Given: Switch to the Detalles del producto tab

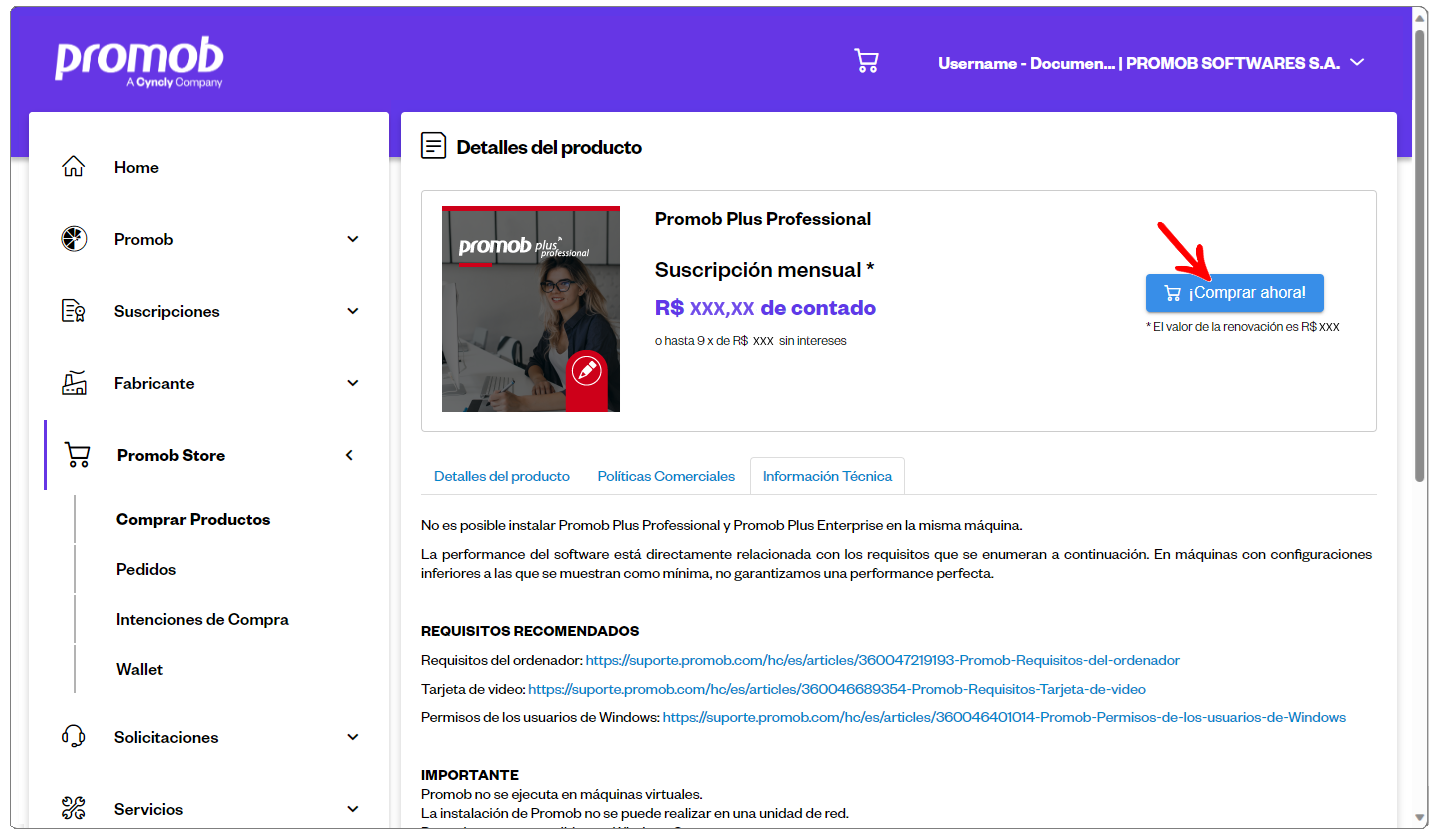Looking at the screenshot, I should click(x=502, y=476).
